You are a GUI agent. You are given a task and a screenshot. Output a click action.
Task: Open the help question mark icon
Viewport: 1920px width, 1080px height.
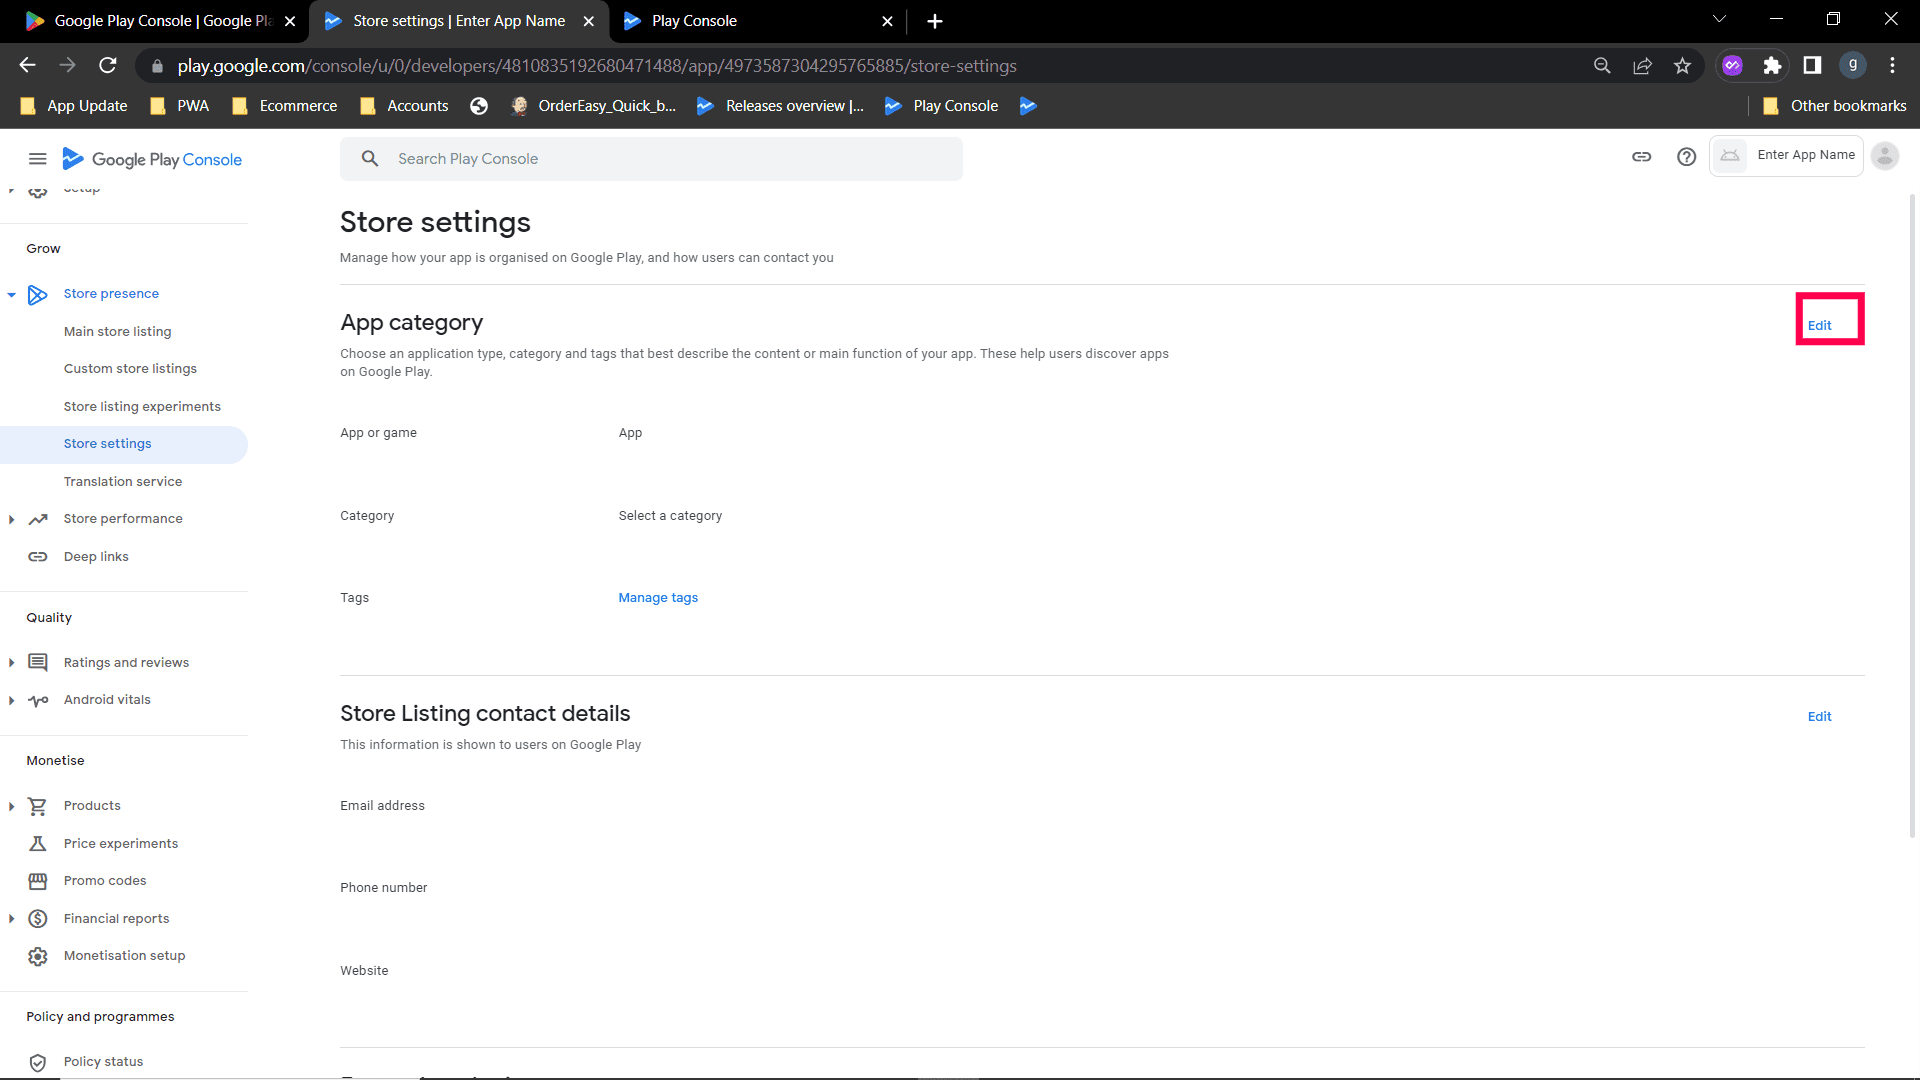point(1686,157)
